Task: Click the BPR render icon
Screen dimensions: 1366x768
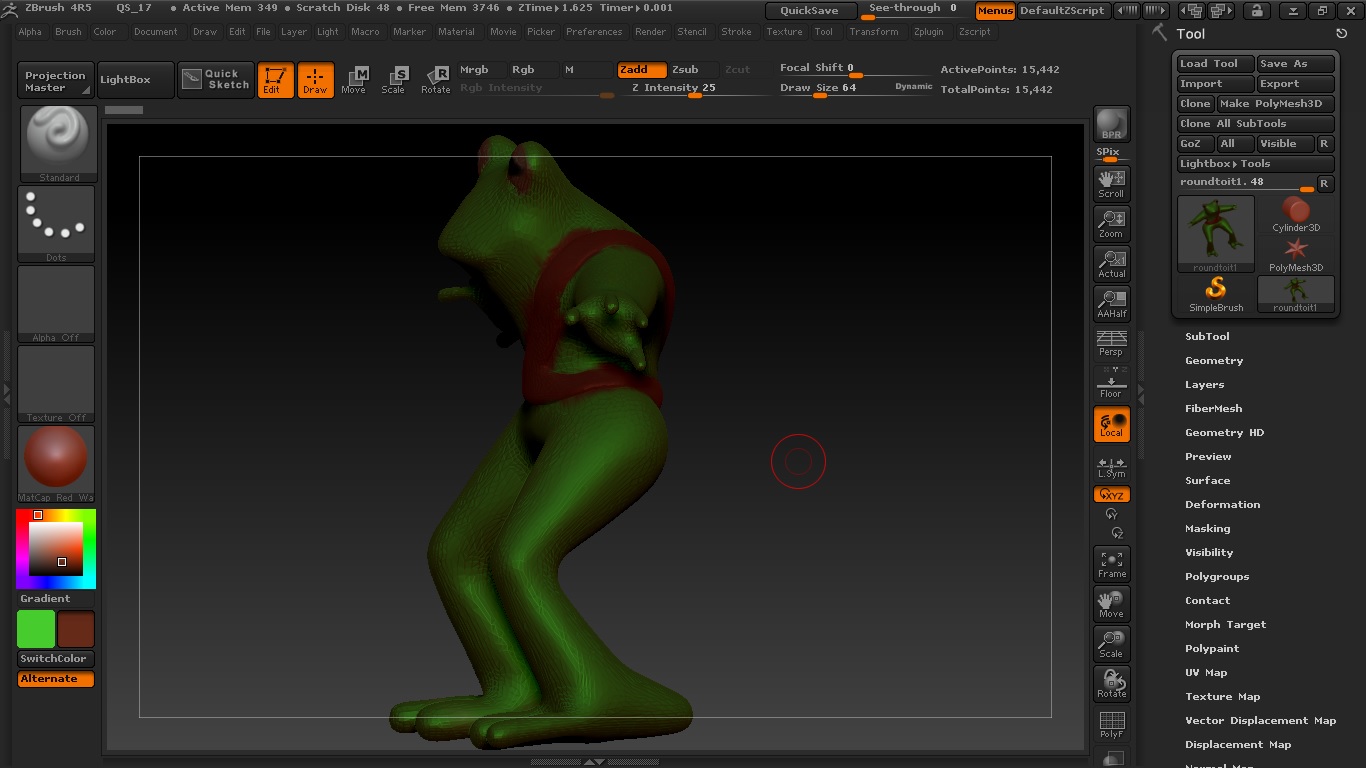Action: pos(1111,124)
